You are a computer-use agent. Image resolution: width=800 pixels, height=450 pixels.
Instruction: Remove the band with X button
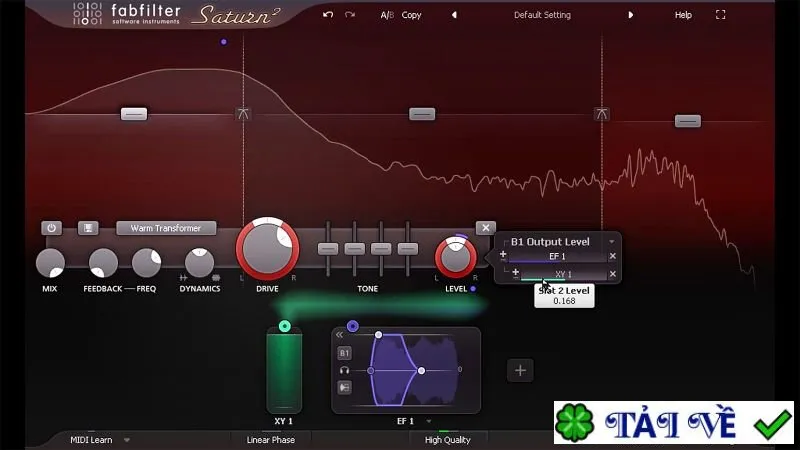[486, 228]
